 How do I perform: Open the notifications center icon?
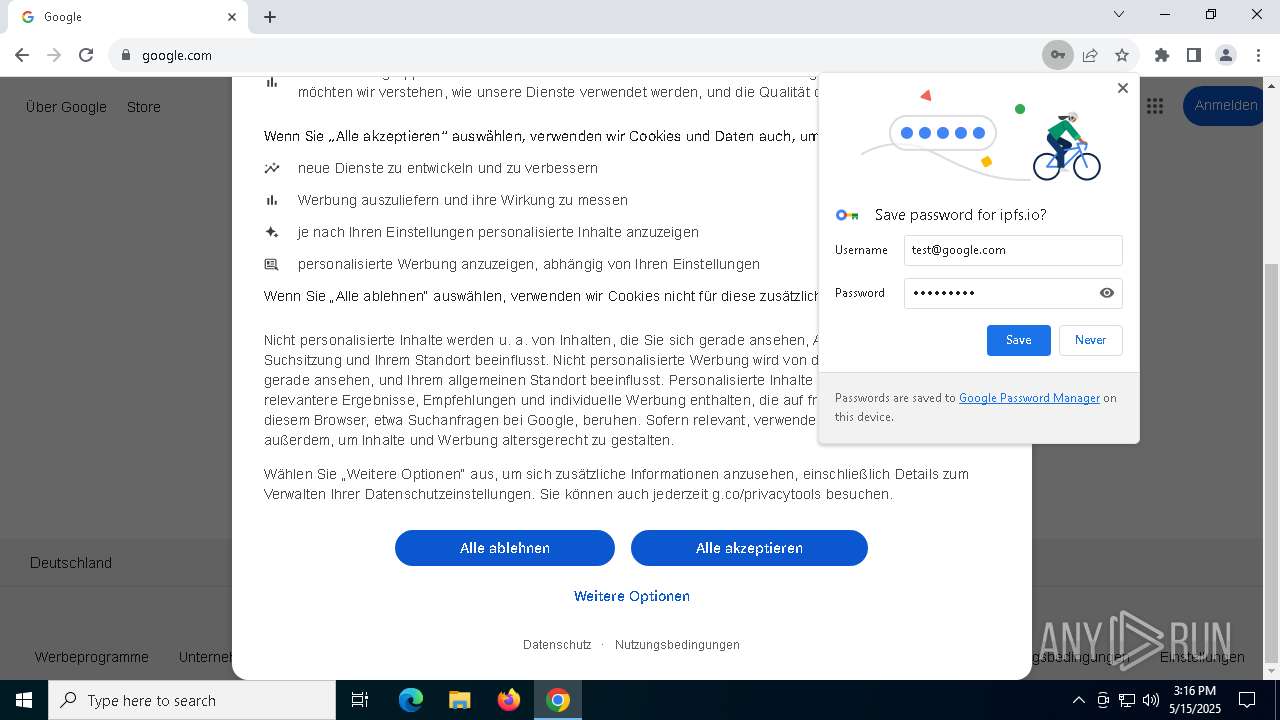(1247, 700)
